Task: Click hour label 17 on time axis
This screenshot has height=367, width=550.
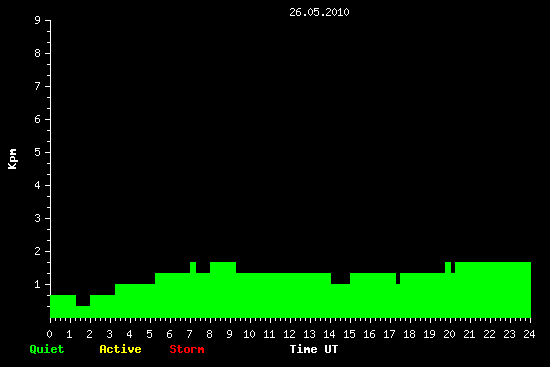Action: tap(389, 334)
